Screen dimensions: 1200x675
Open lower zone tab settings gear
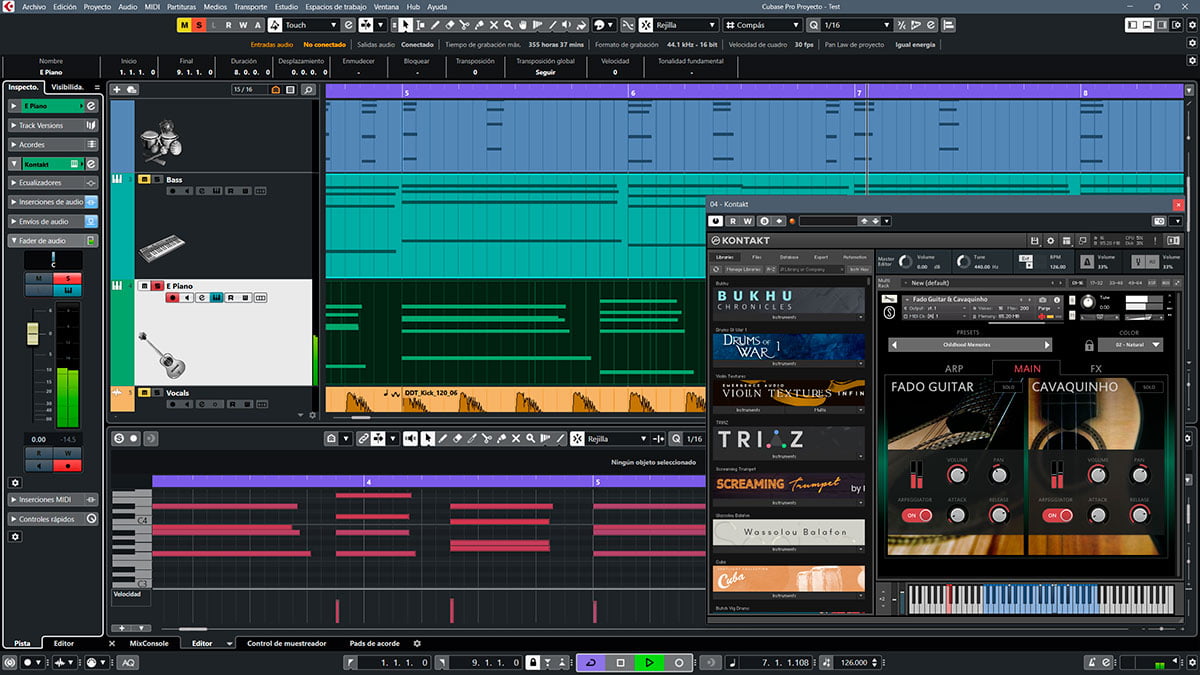tap(417, 643)
